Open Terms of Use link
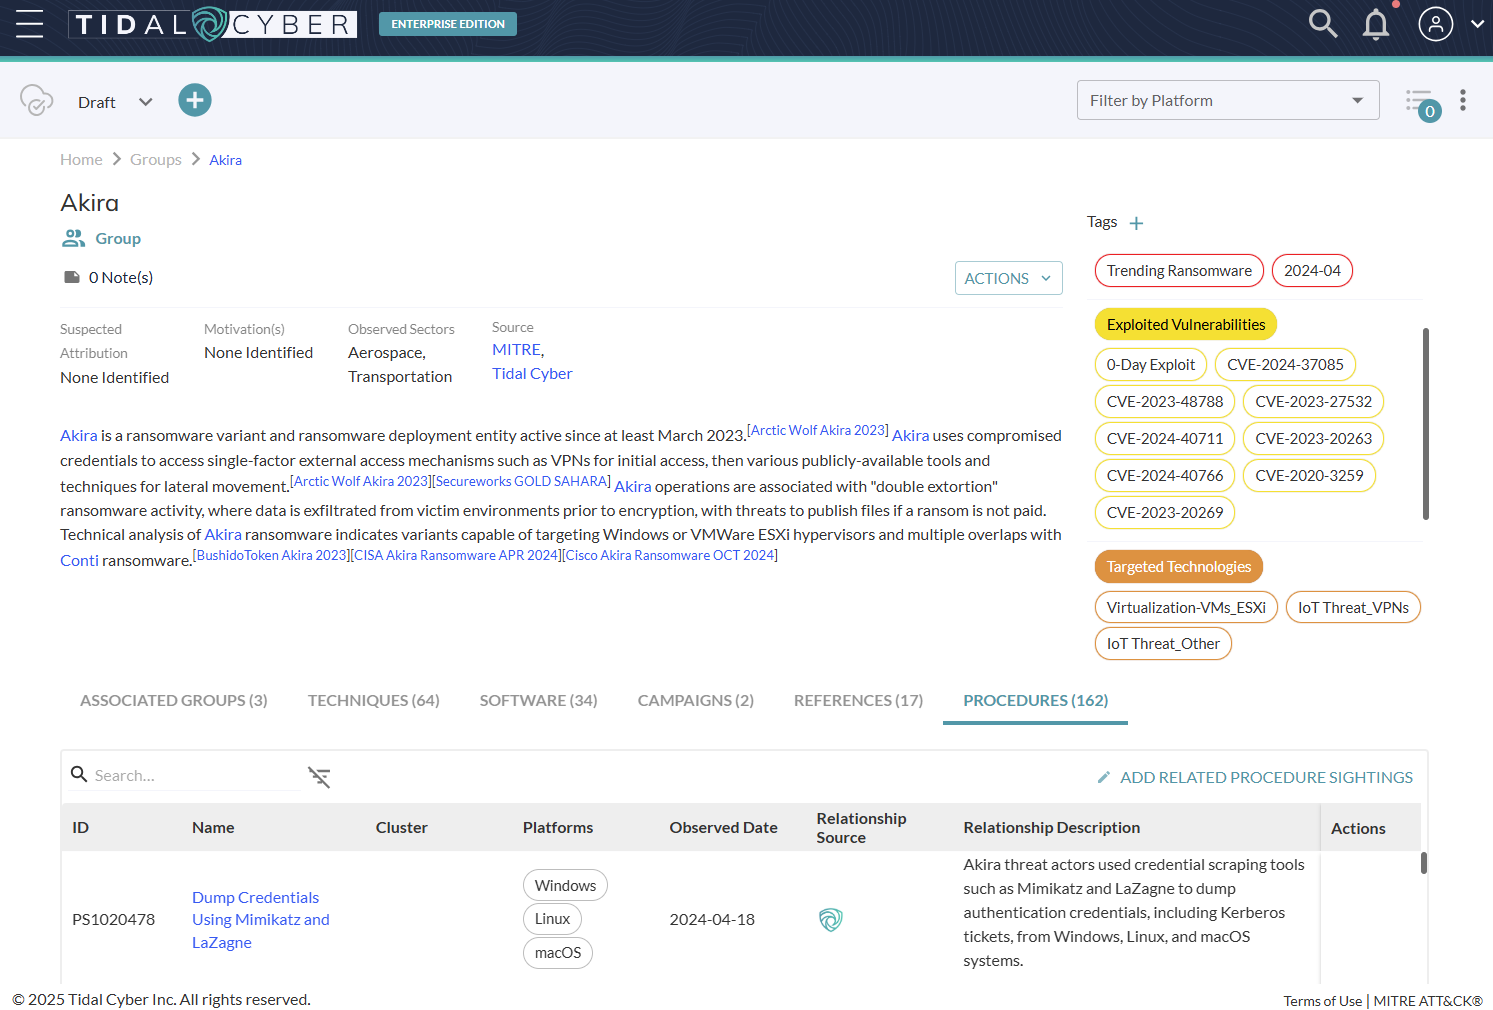The width and height of the screenshot is (1493, 1010). coord(1322,1001)
